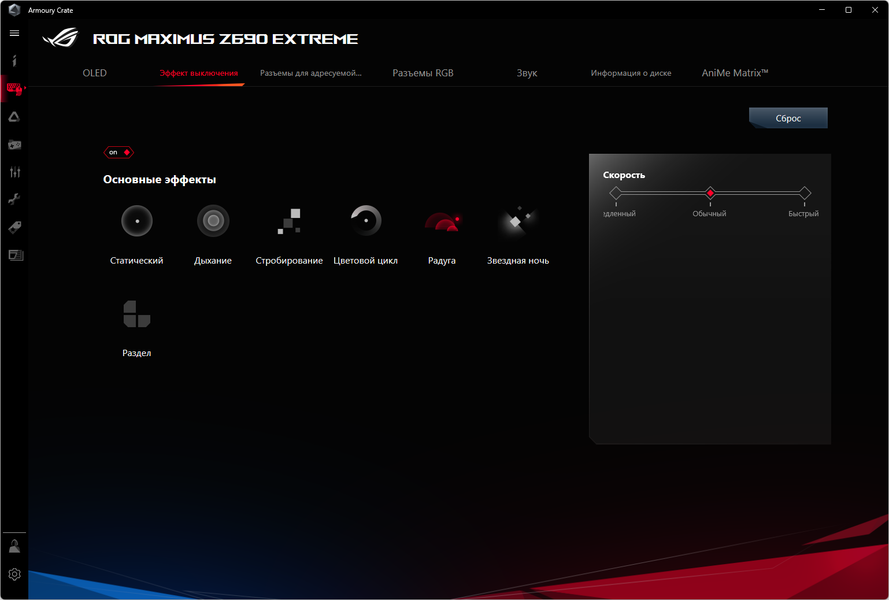
Task: Open Aura Sync triangle icon in the sidebar
Action: [14, 117]
